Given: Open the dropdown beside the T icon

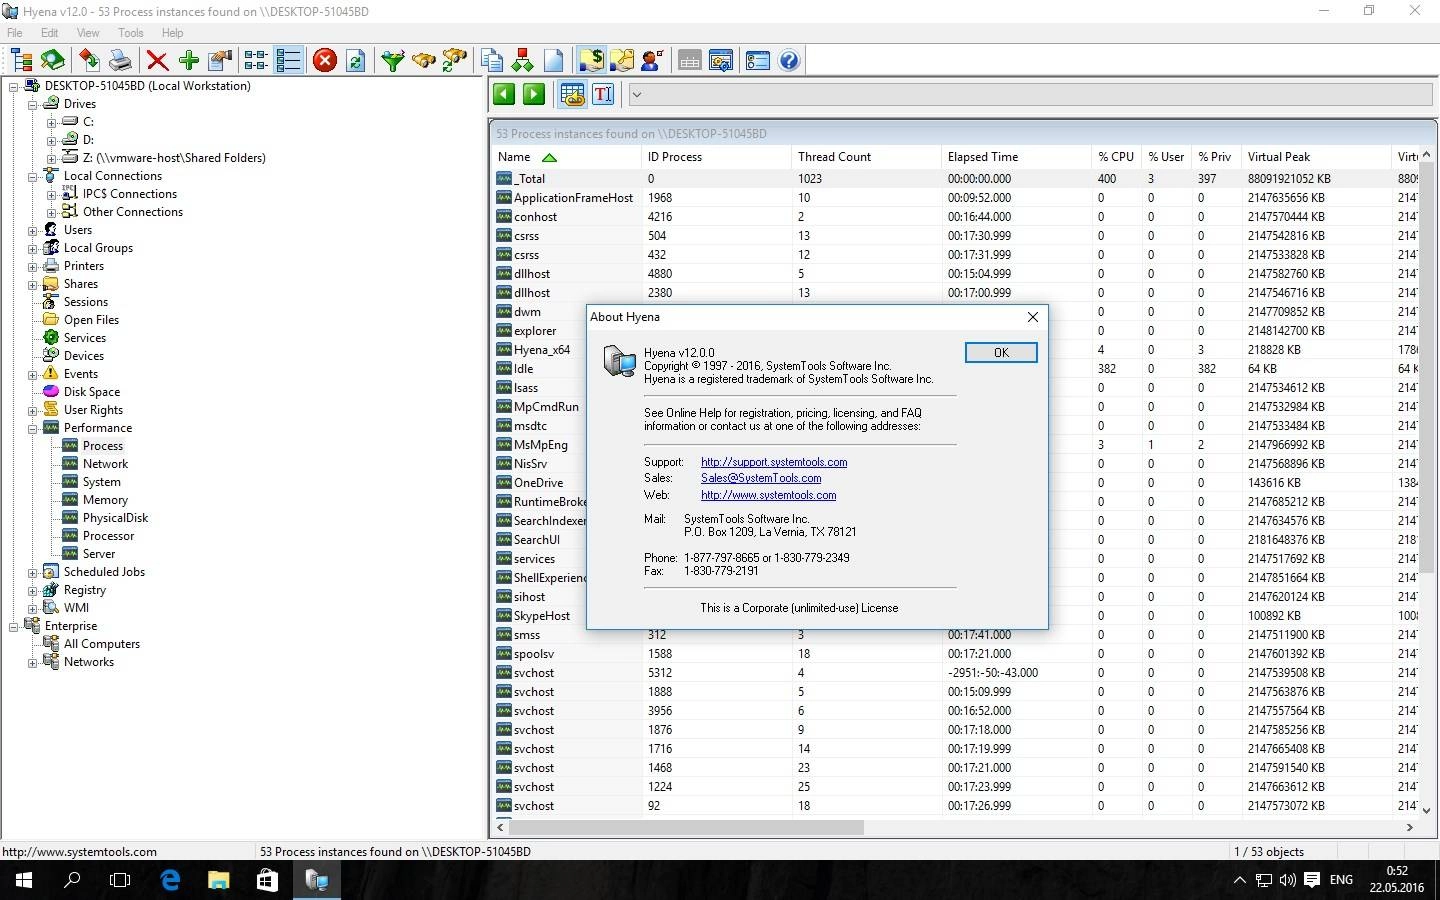Looking at the screenshot, I should 637,95.
